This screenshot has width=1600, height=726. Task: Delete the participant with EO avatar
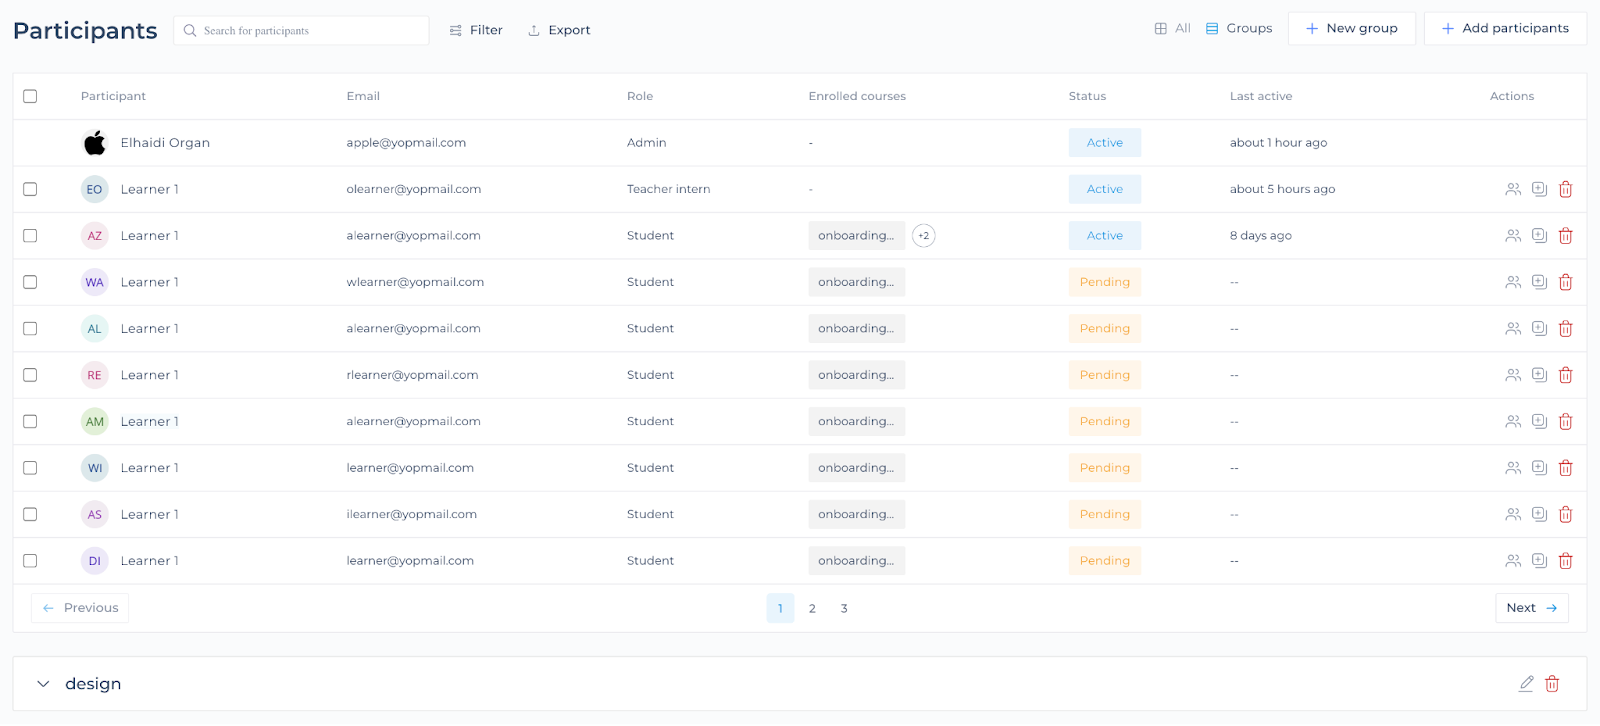click(1566, 189)
